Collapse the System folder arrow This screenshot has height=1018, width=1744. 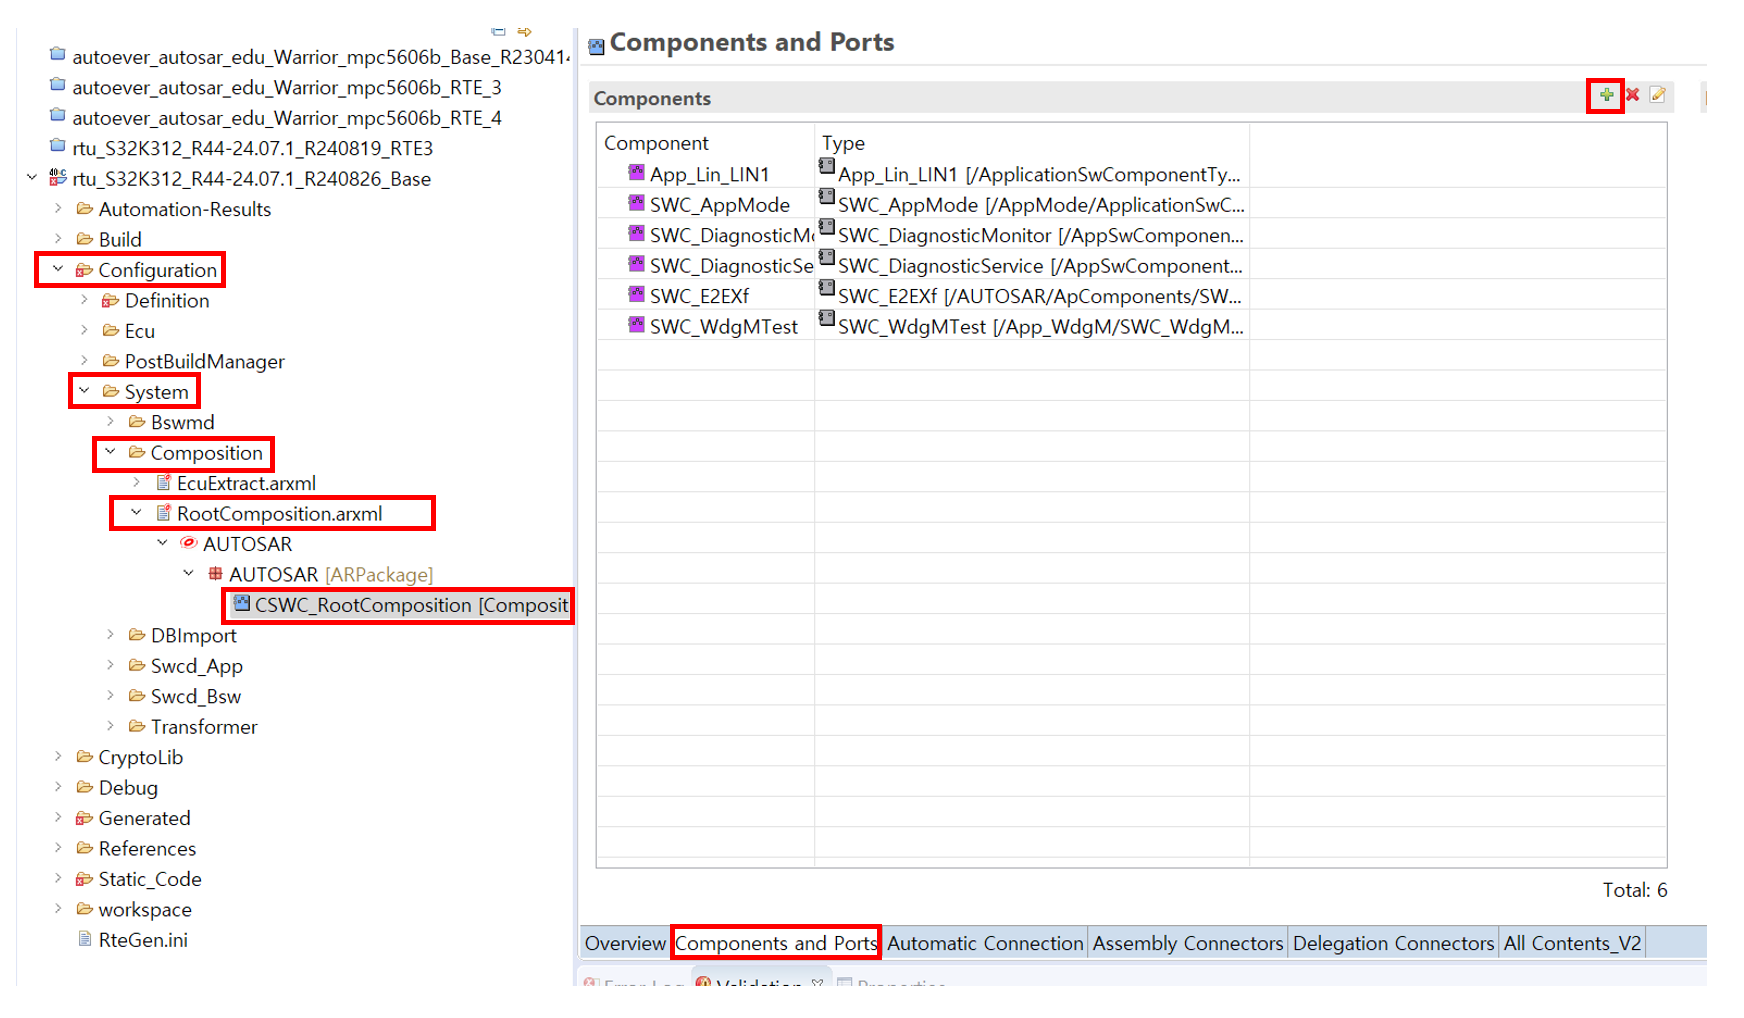[84, 391]
